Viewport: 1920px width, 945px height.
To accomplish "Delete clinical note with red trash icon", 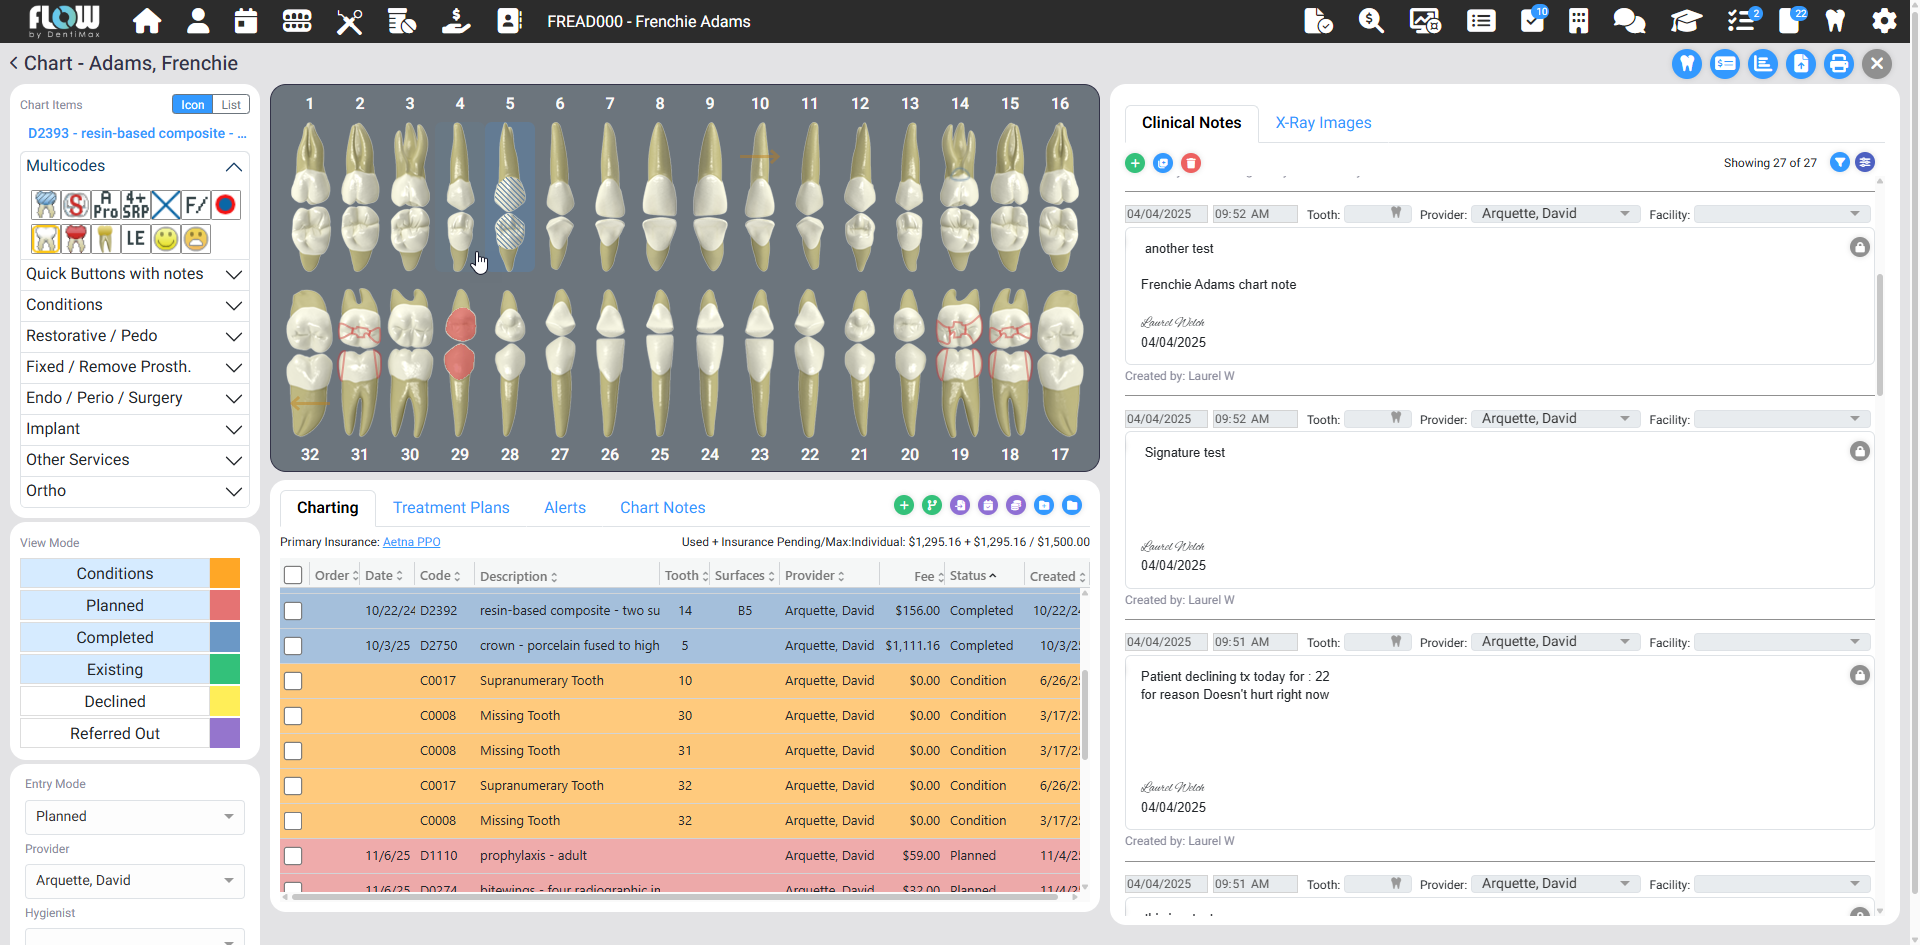I will pos(1190,163).
